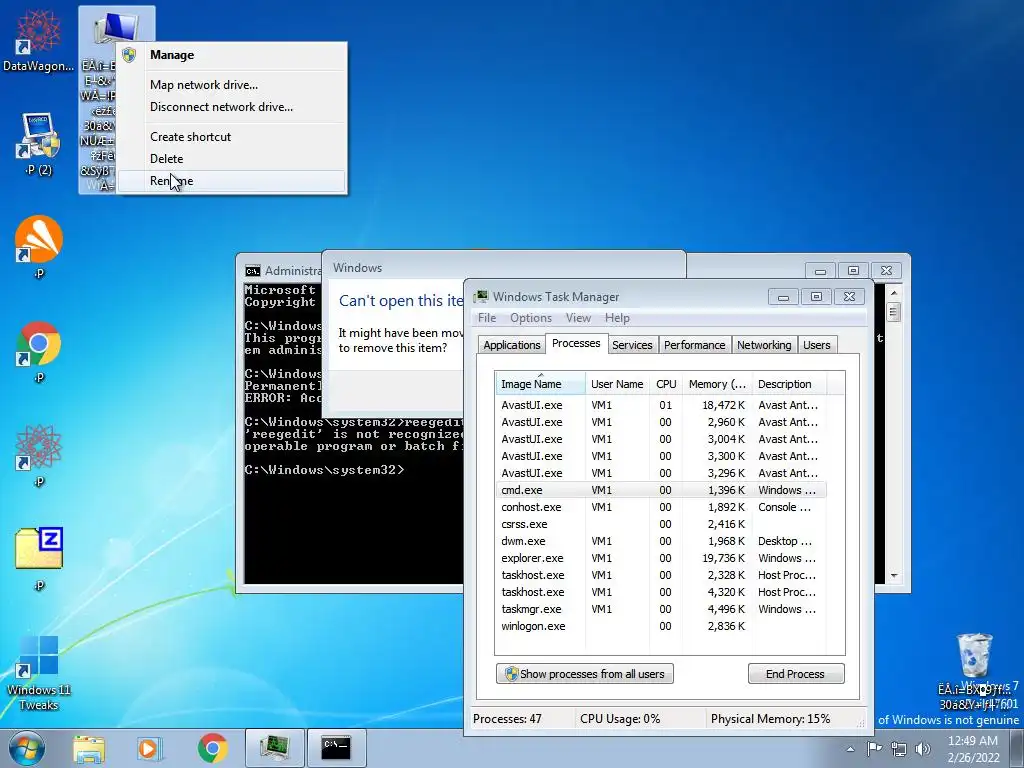Choose Map network drive in context menu
Viewport: 1024px width, 768px height.
coord(232,85)
